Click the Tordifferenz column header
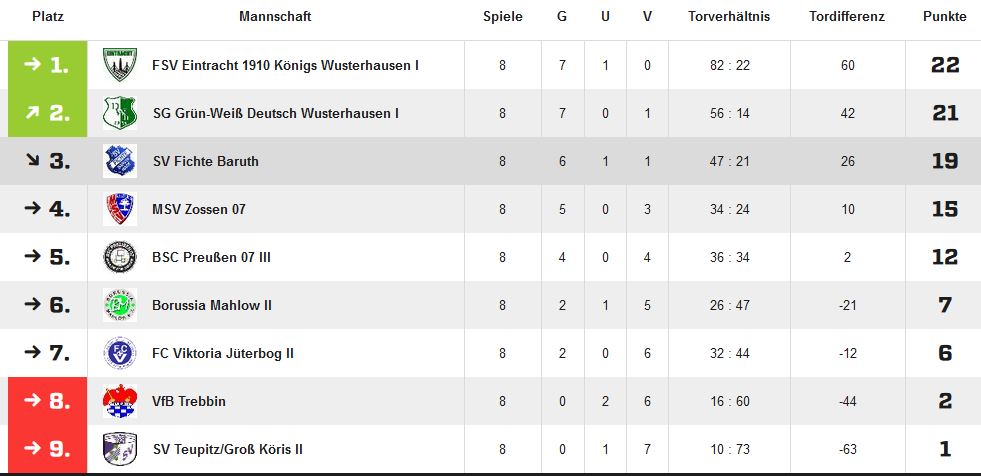The image size is (981, 476). point(847,17)
